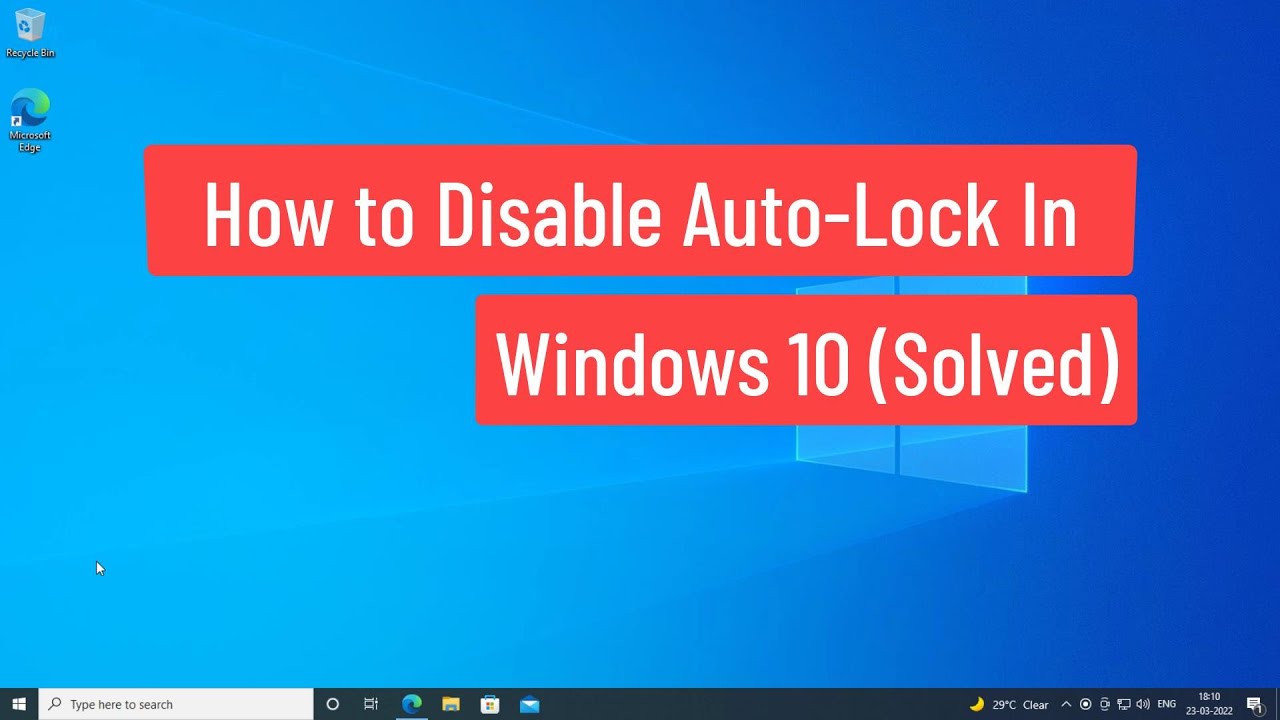Screen dimensions: 1280x720
Task: Expand the hidden system tray icons
Action: [x=1066, y=704]
